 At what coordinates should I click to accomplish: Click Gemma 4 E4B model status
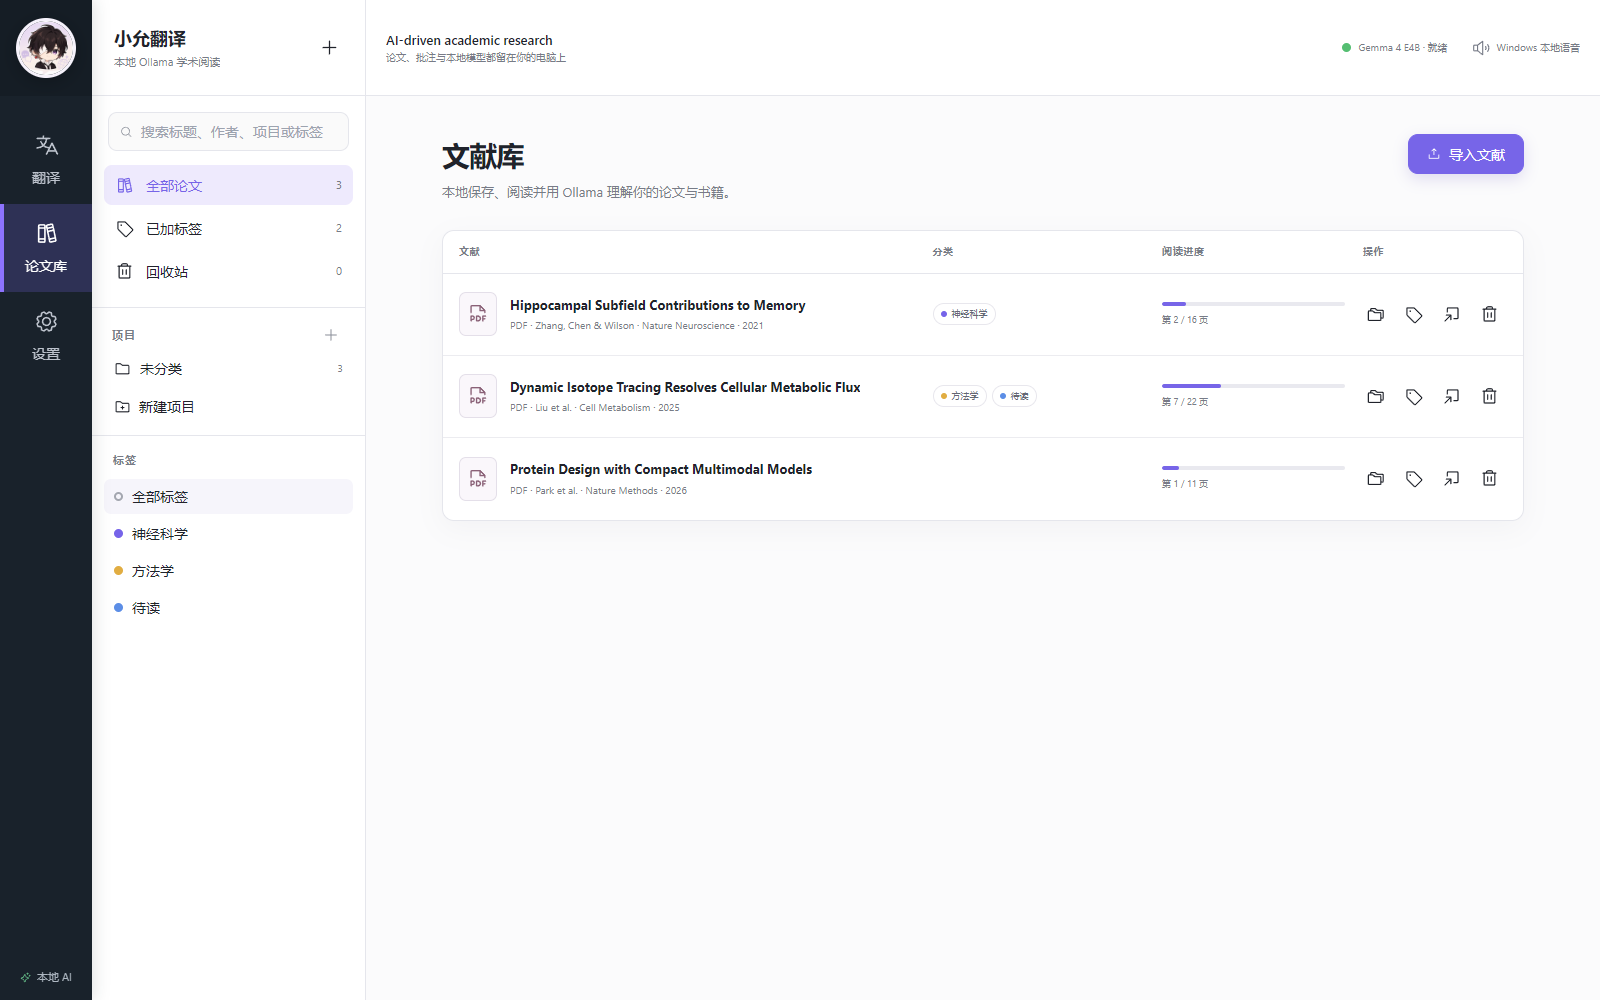pyautogui.click(x=1394, y=48)
